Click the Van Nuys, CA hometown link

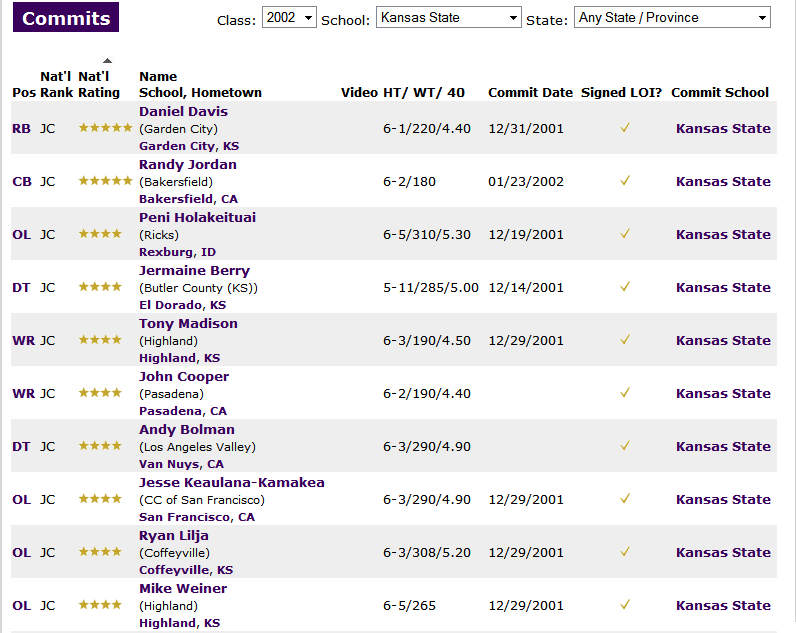click(x=181, y=464)
